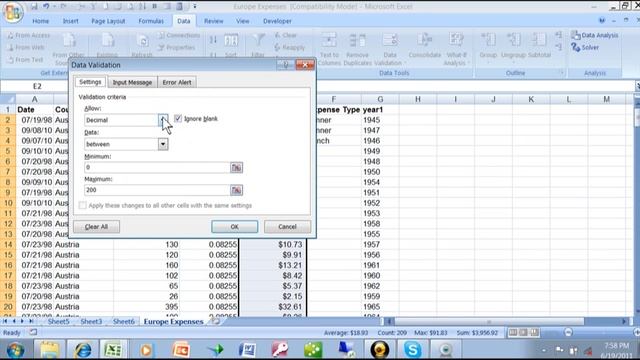Click the Ungroup outline icon

(513, 40)
